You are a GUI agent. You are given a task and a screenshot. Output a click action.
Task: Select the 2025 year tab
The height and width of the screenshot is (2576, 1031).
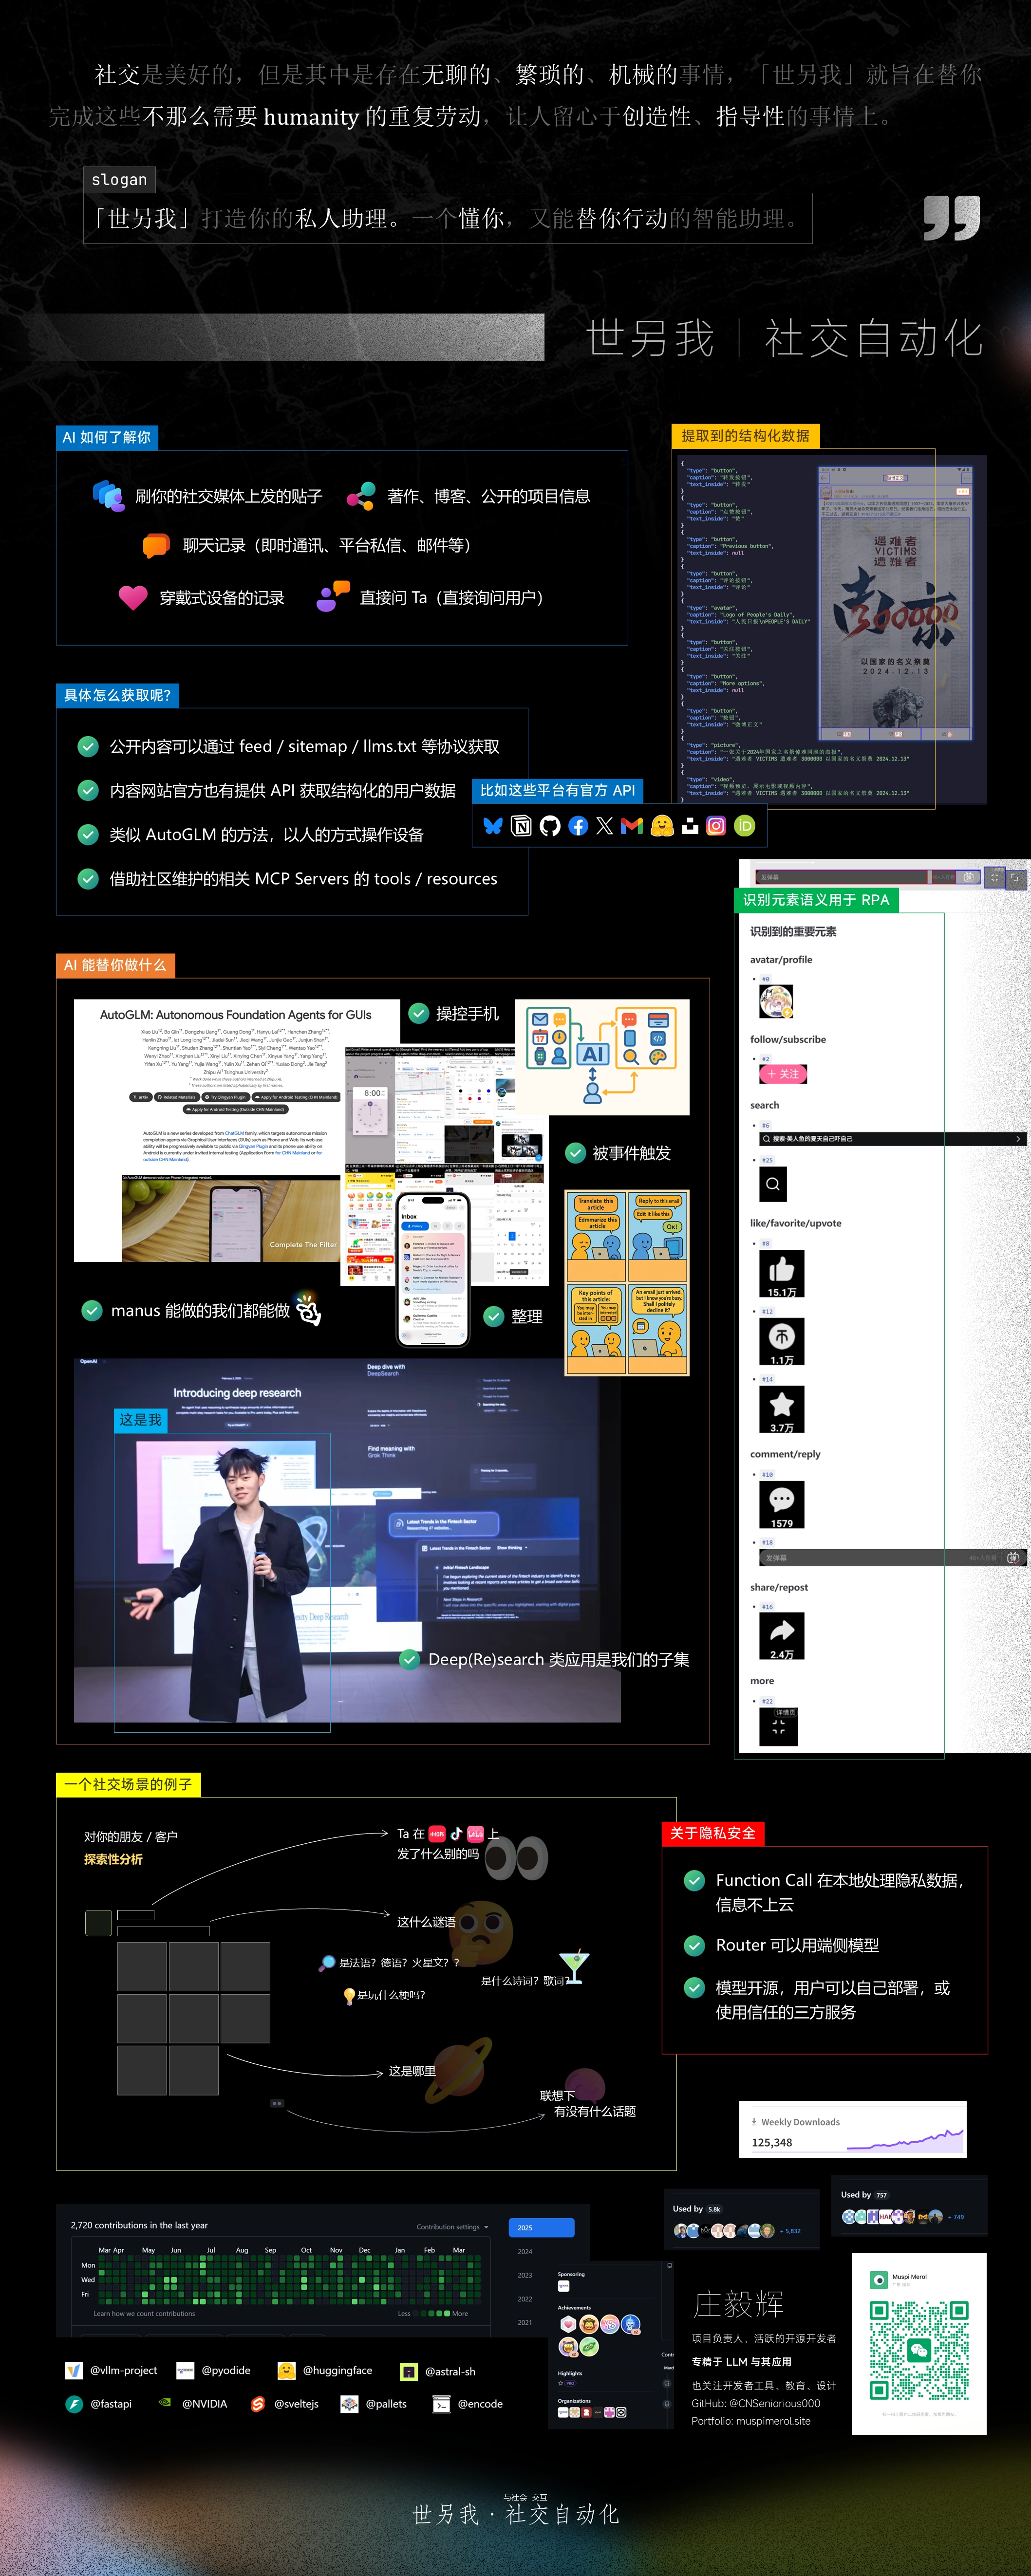[x=541, y=2227]
